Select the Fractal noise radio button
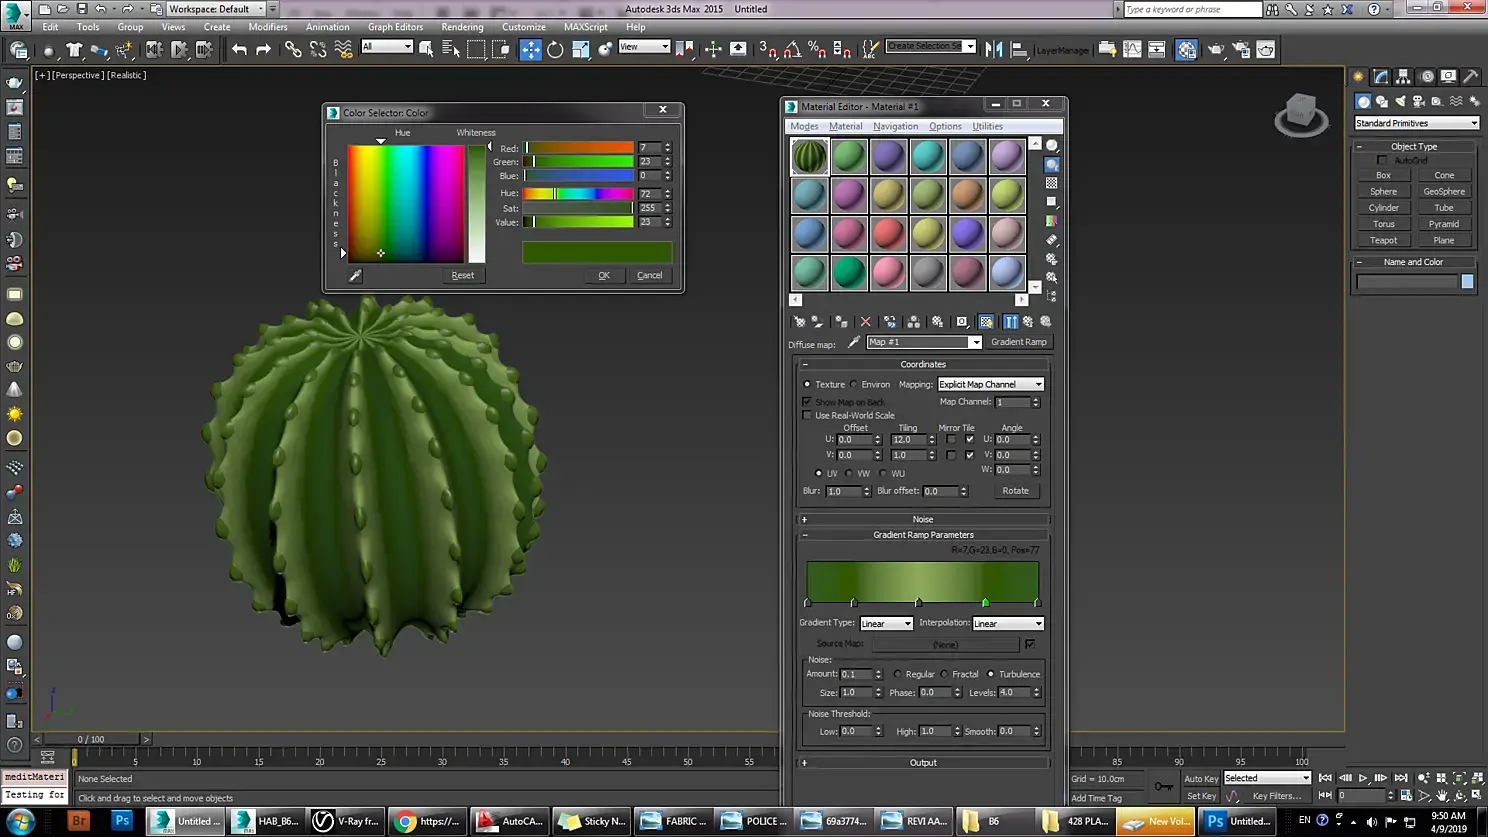Image resolution: width=1488 pixels, height=837 pixels. point(944,674)
